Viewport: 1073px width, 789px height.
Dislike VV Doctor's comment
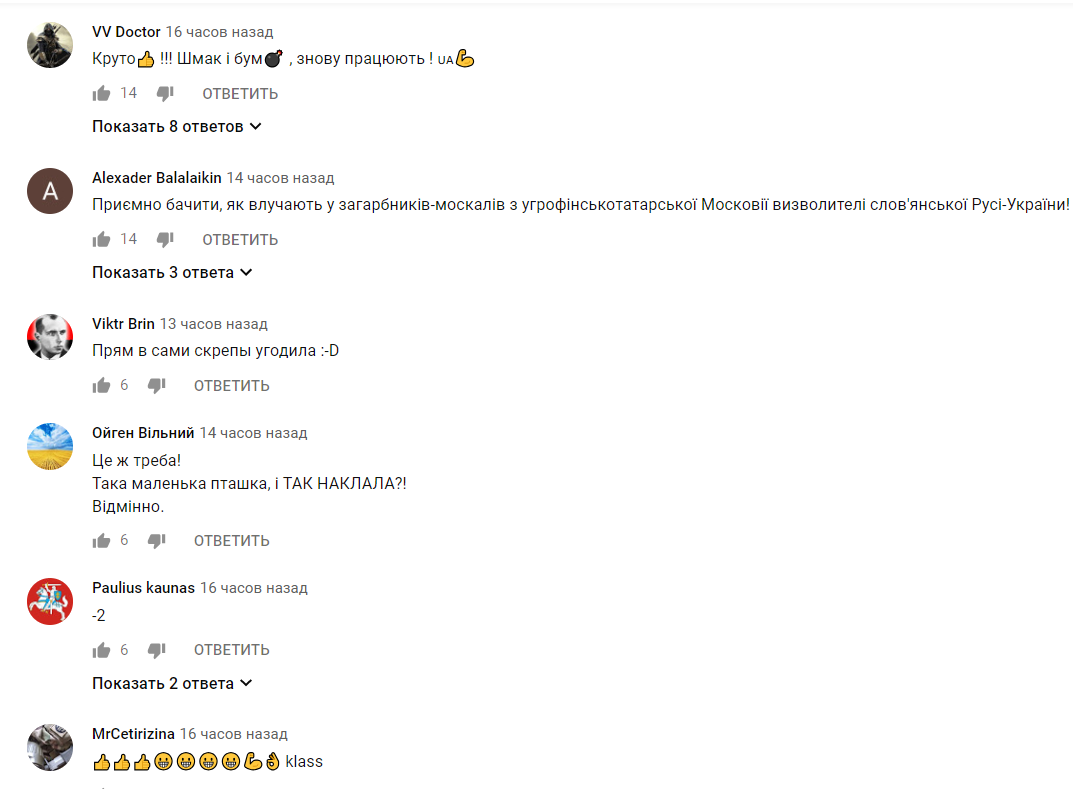tap(165, 93)
